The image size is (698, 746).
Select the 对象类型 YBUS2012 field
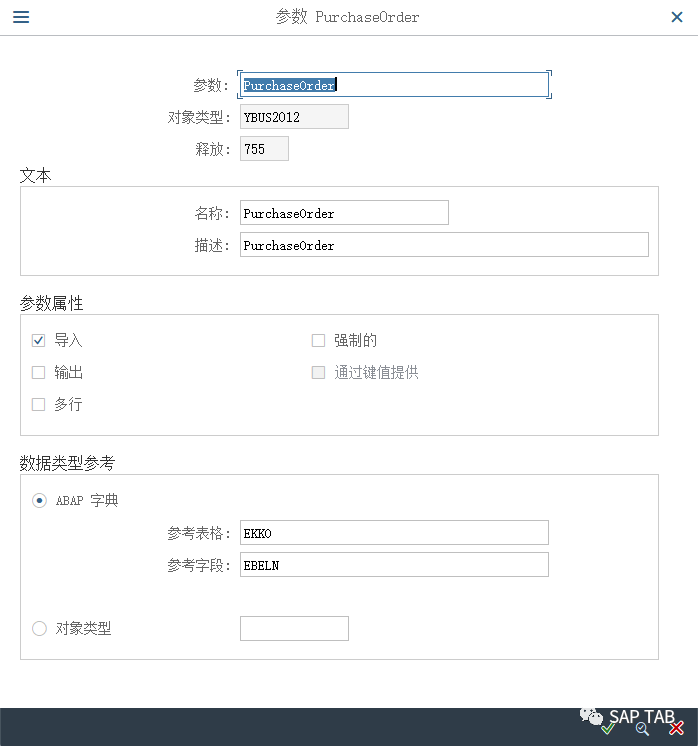[x=294, y=117]
